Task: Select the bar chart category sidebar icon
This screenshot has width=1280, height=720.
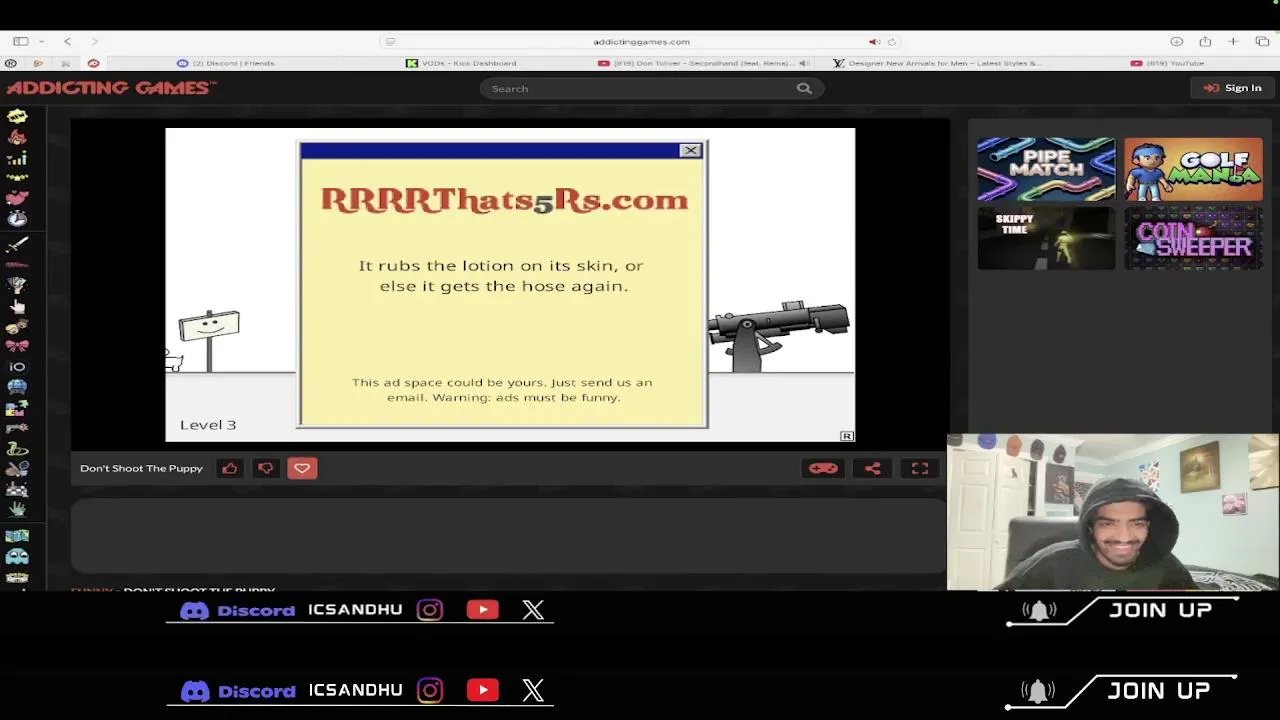Action: [17, 158]
